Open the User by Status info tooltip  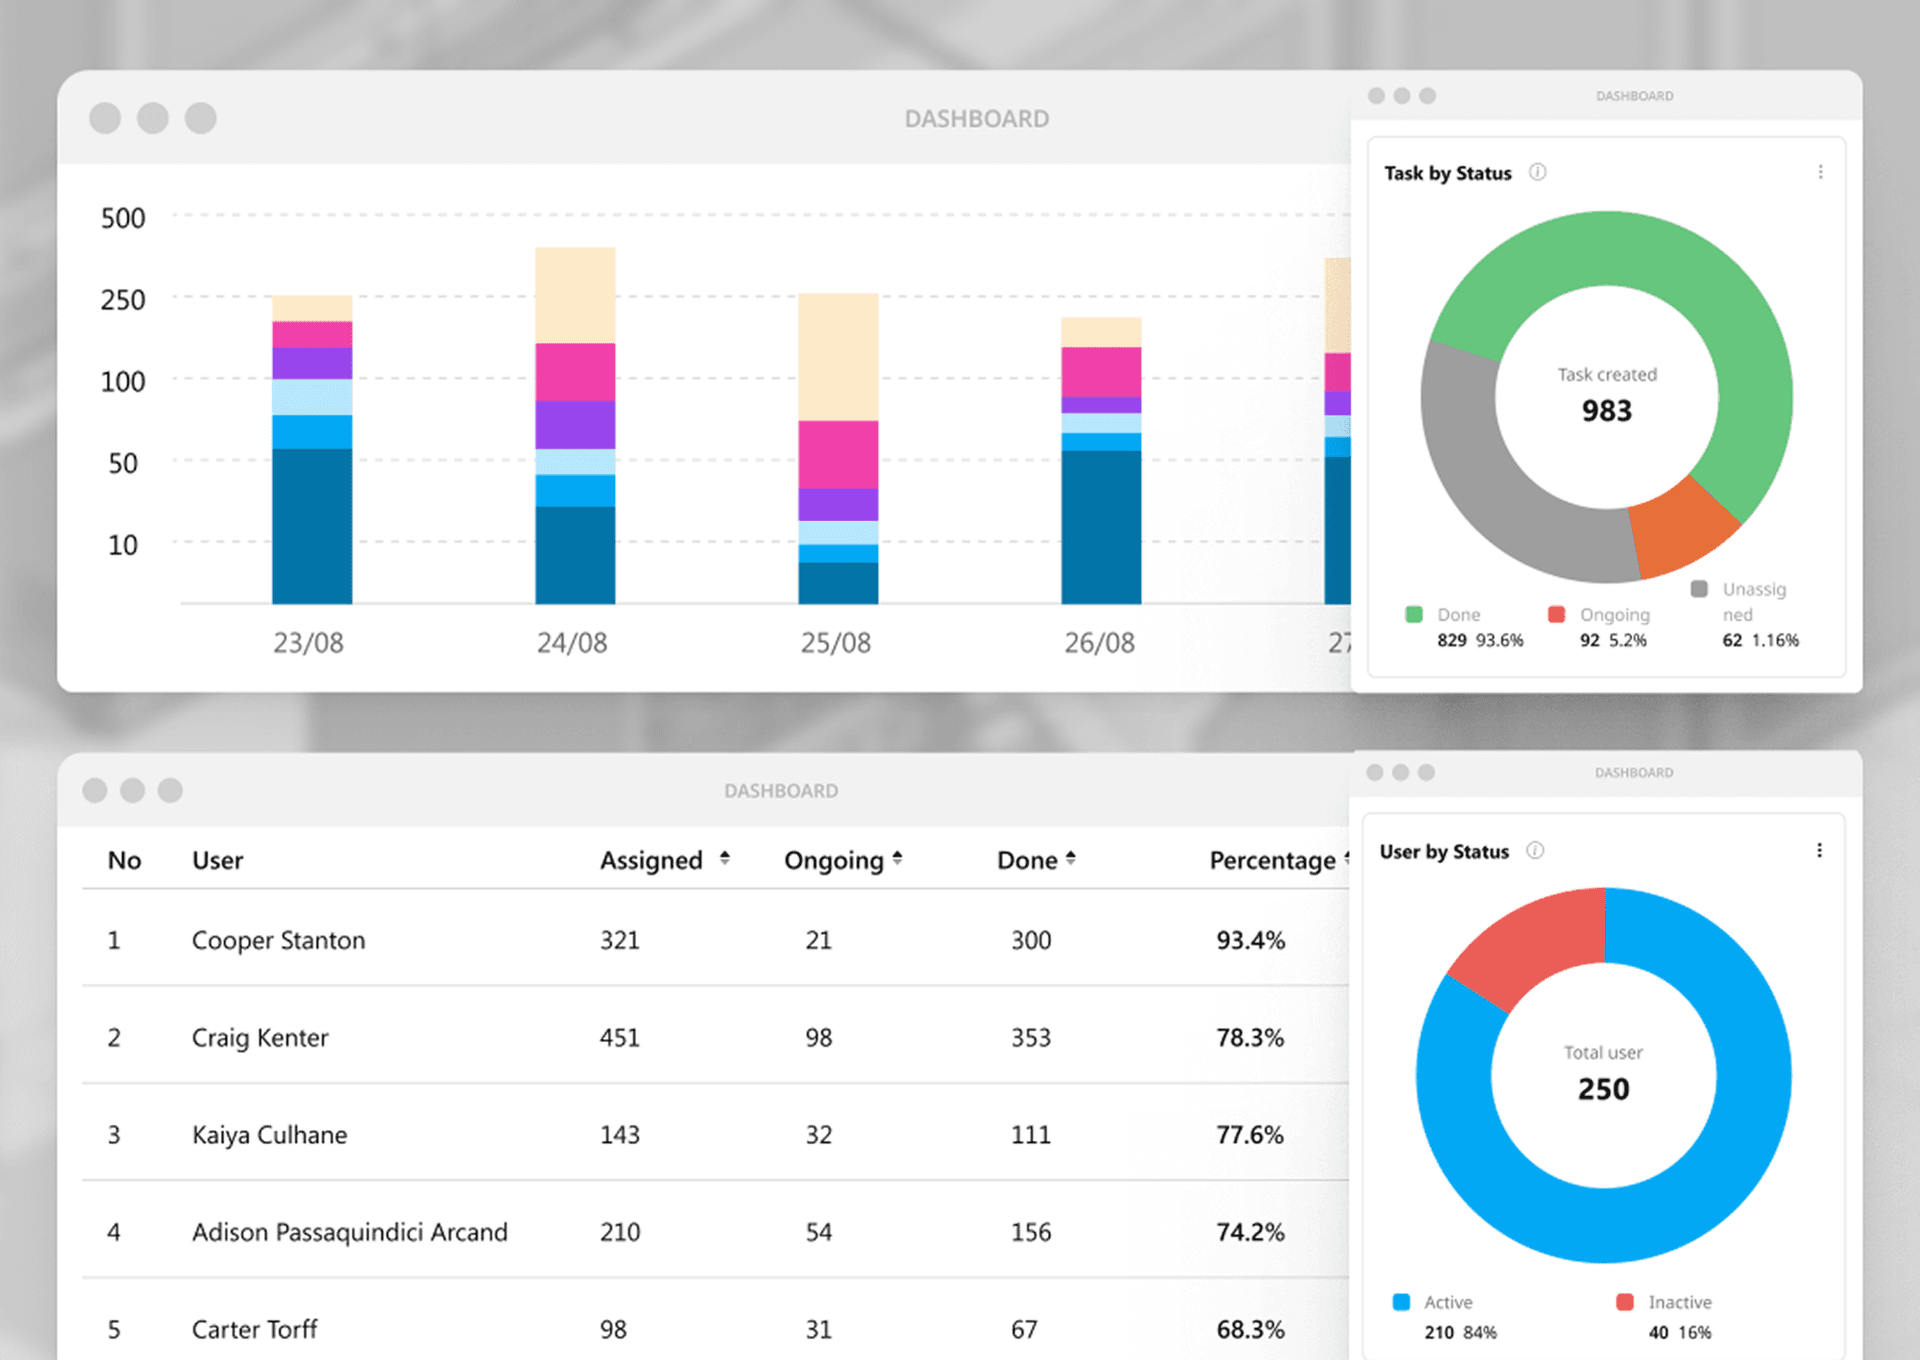(x=1535, y=850)
